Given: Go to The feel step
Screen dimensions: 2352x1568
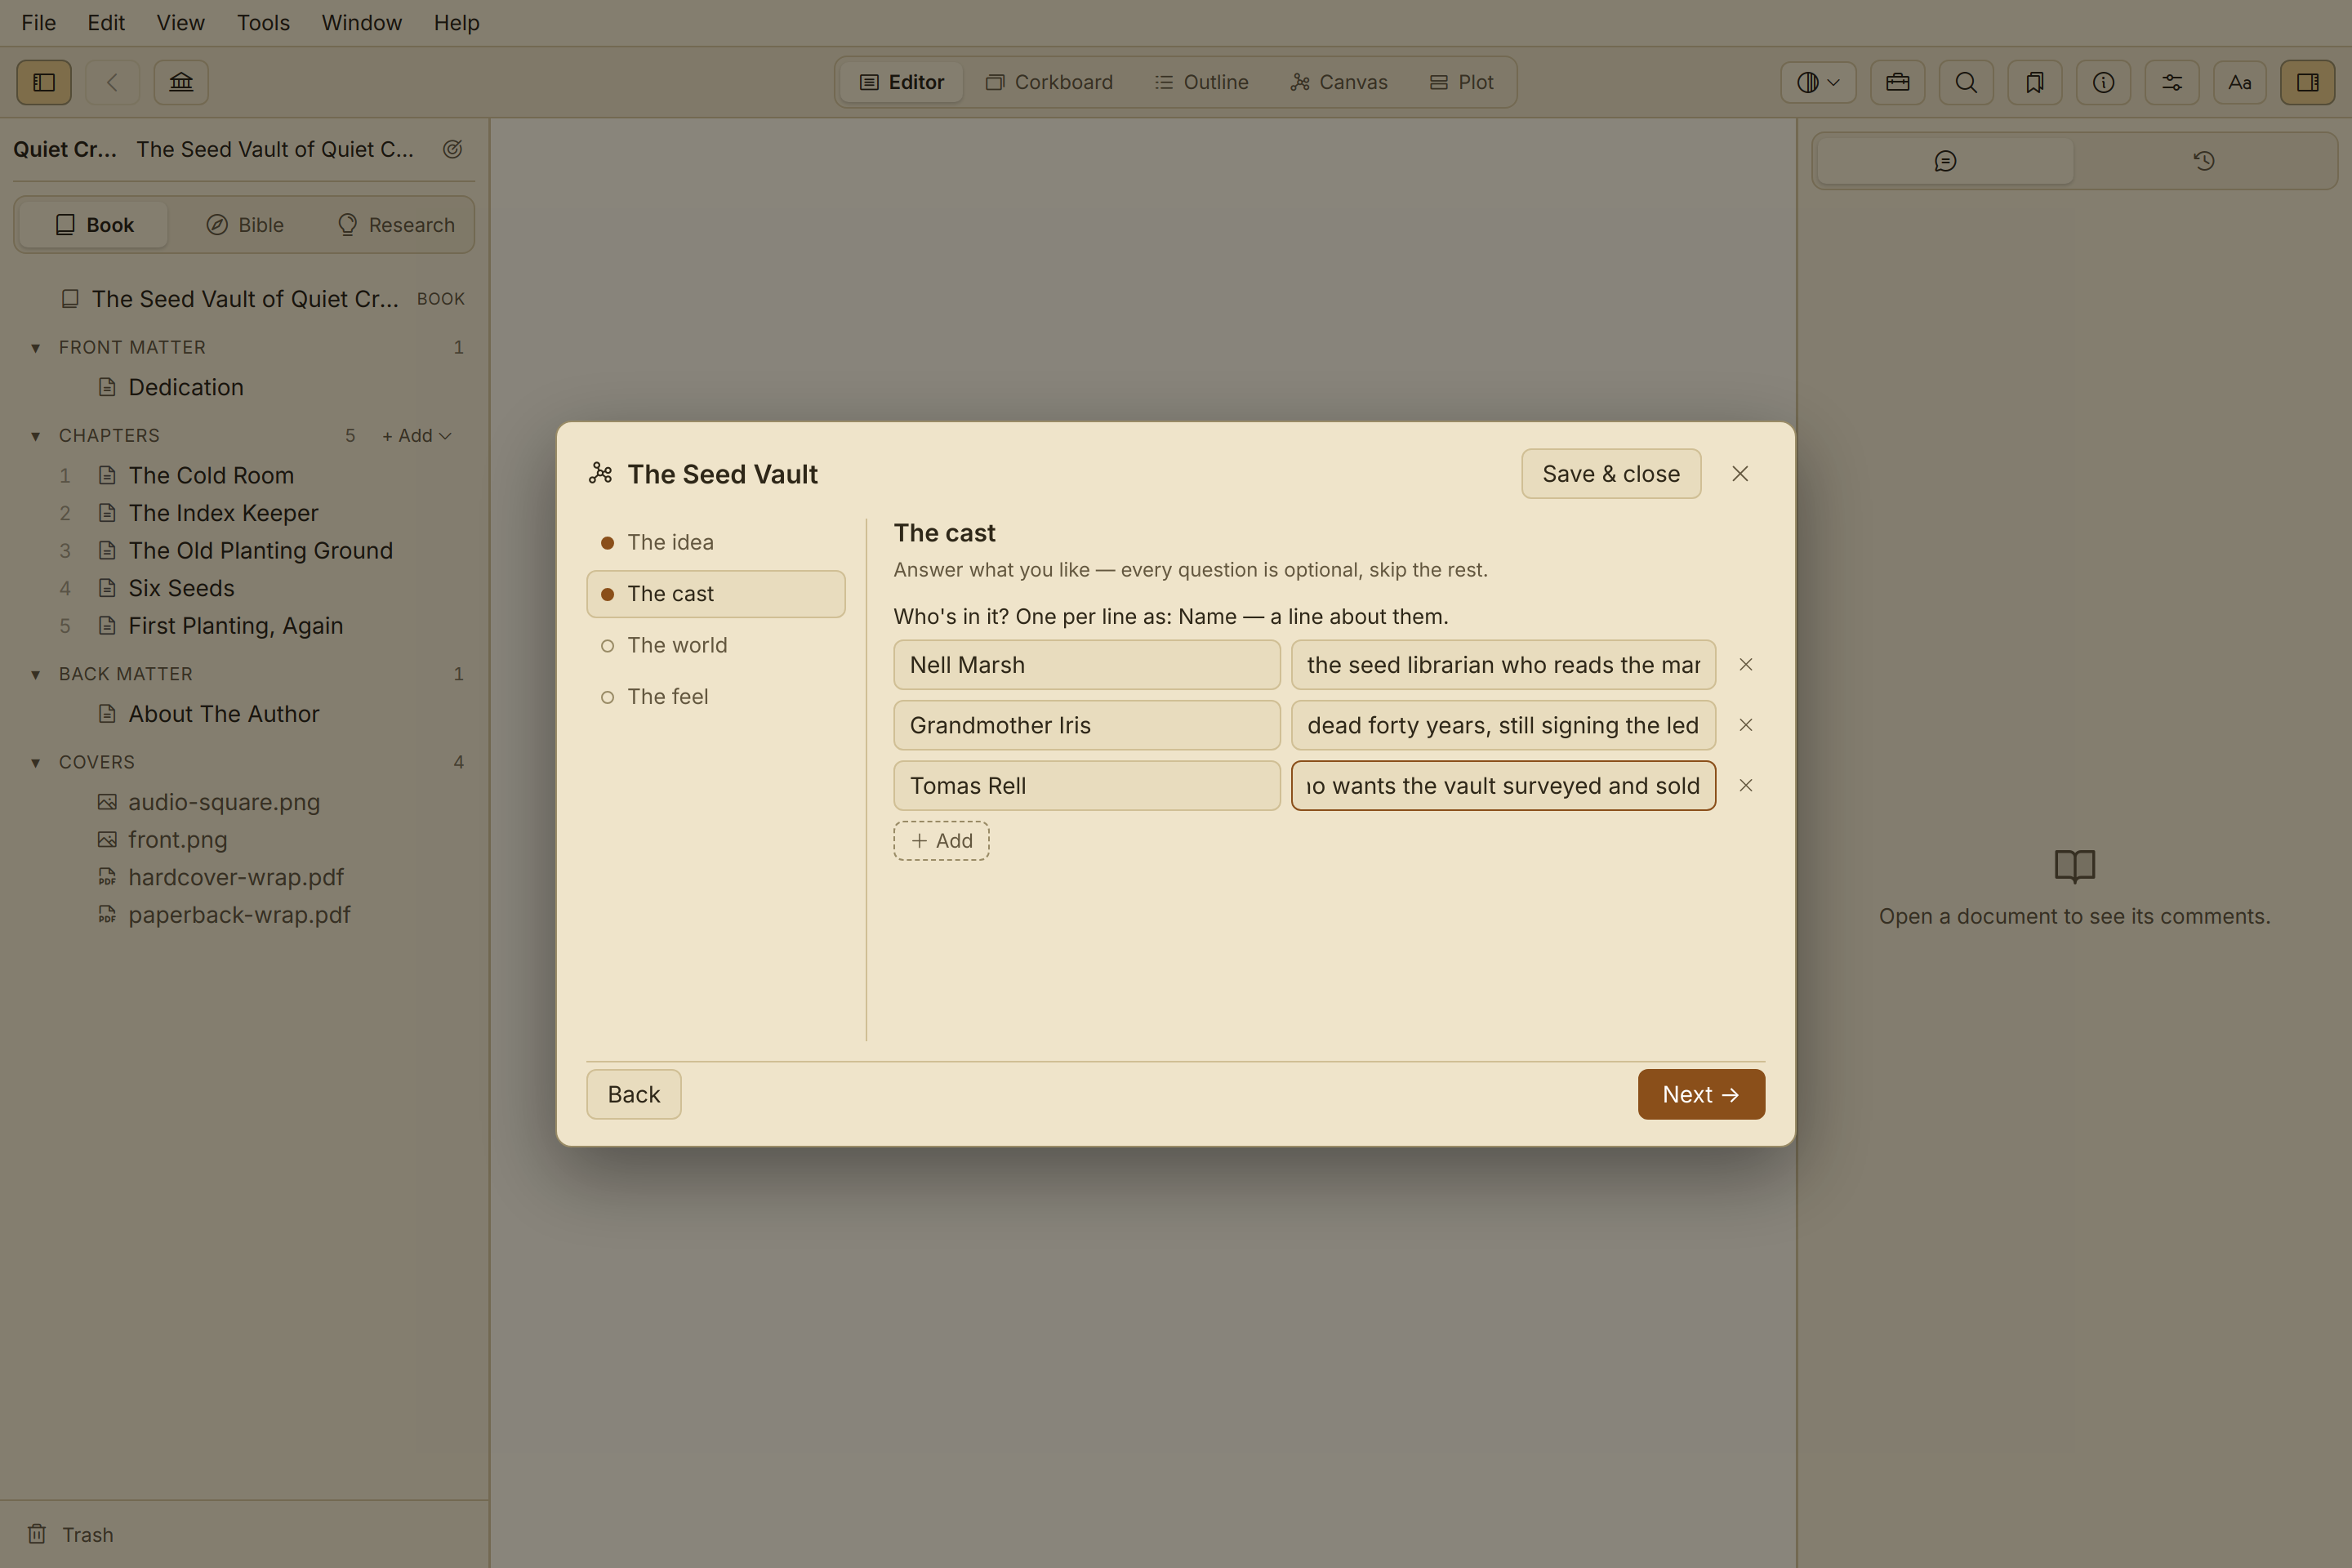Looking at the screenshot, I should (716, 697).
